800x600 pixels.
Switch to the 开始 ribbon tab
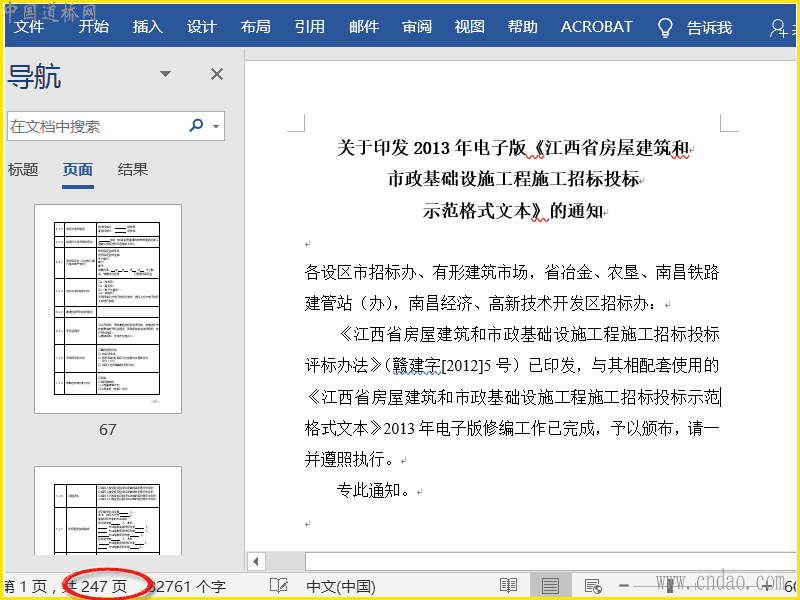click(94, 27)
